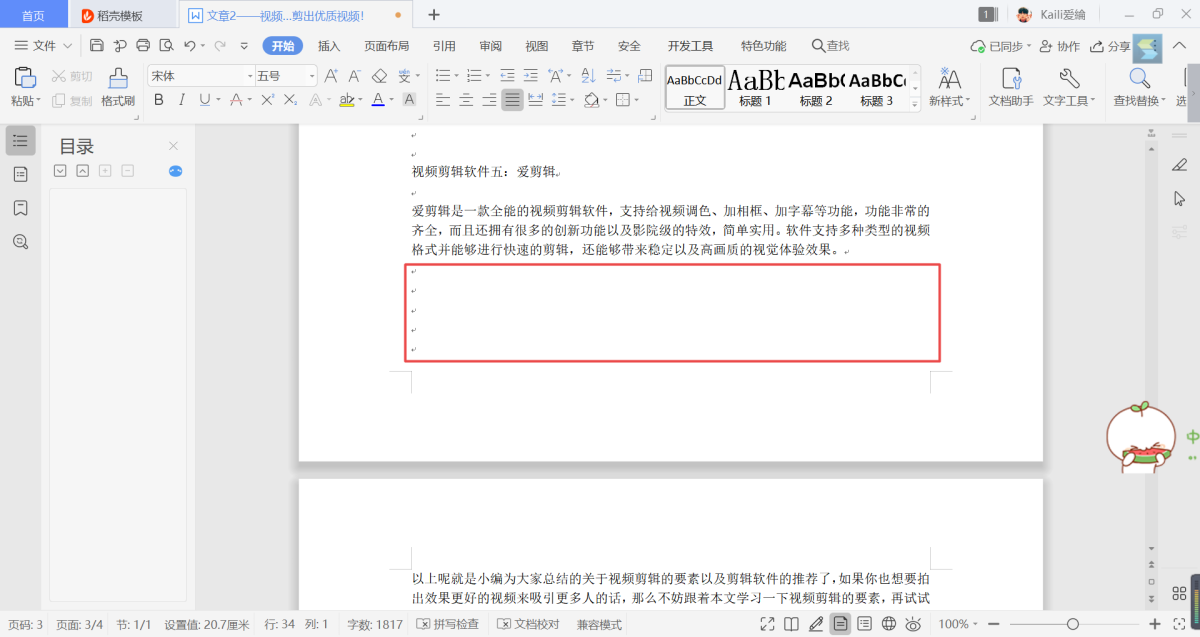Viewport: 1200px width, 637px height.
Task: Click the print icon in quick toolbar
Action: [x=143, y=45]
